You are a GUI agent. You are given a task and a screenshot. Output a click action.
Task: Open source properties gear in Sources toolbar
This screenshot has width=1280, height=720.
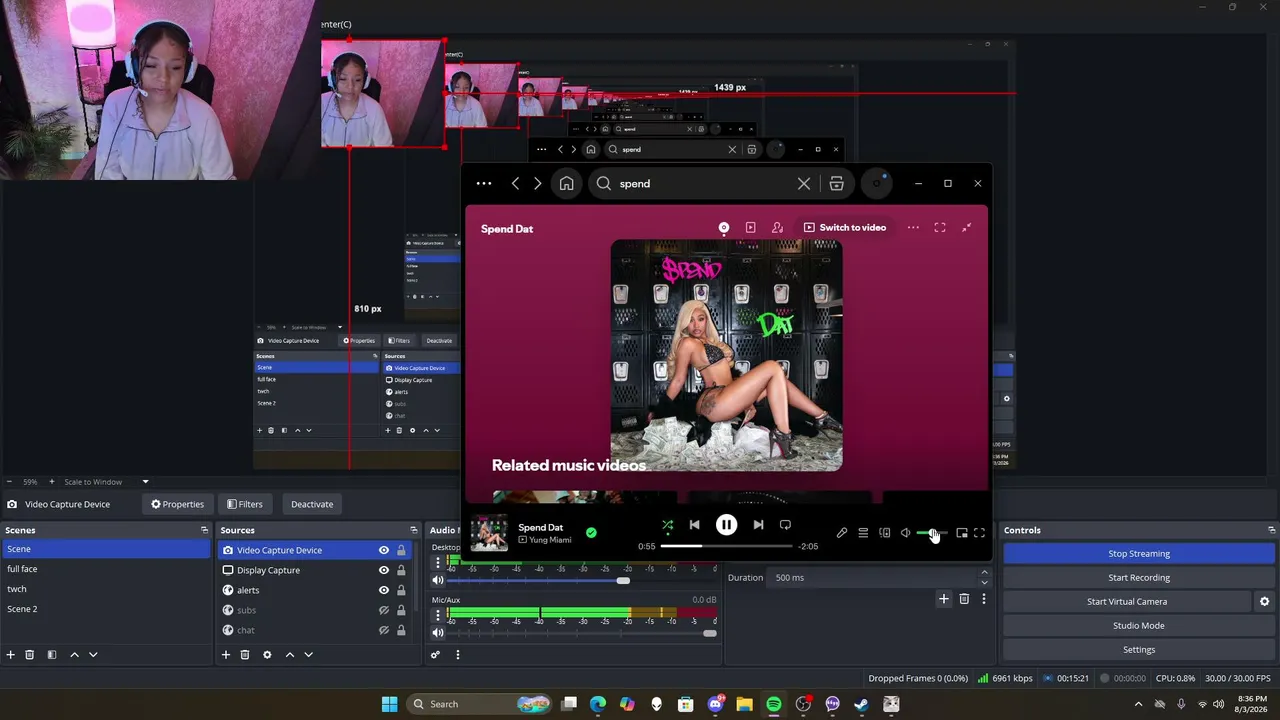pos(267,655)
